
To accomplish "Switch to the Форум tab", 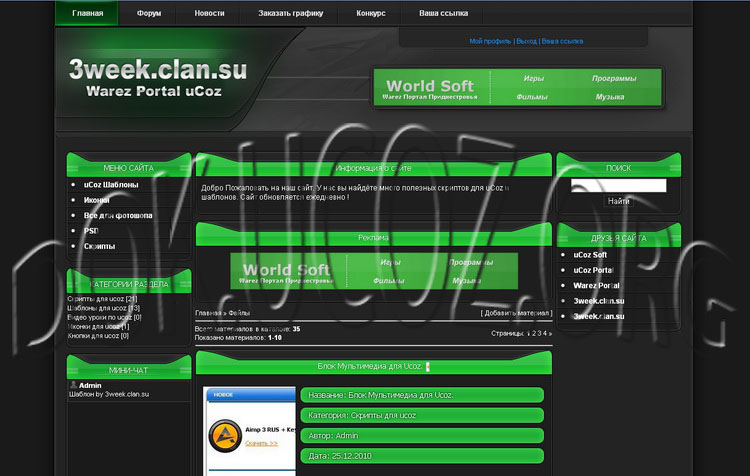I will click(149, 14).
